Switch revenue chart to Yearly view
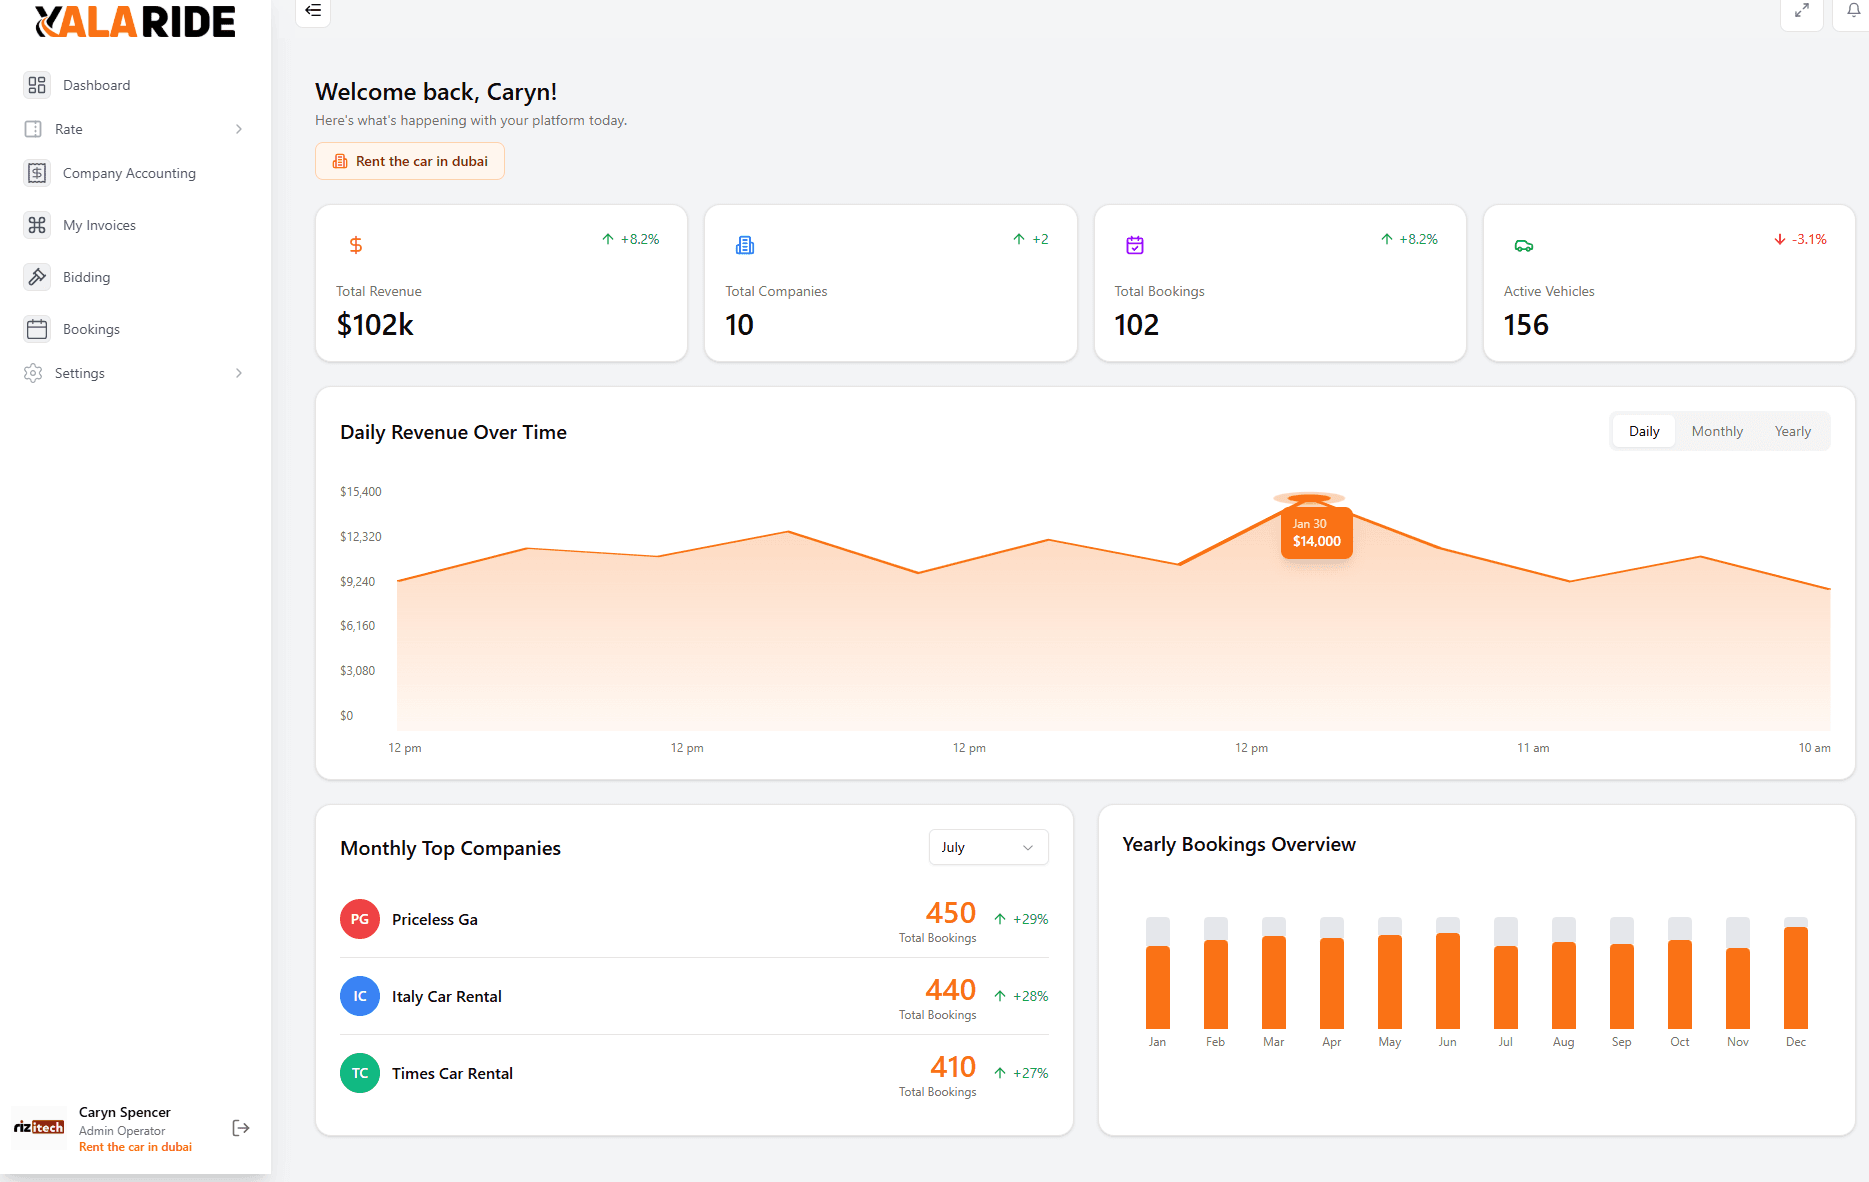1869x1182 pixels. tap(1792, 430)
